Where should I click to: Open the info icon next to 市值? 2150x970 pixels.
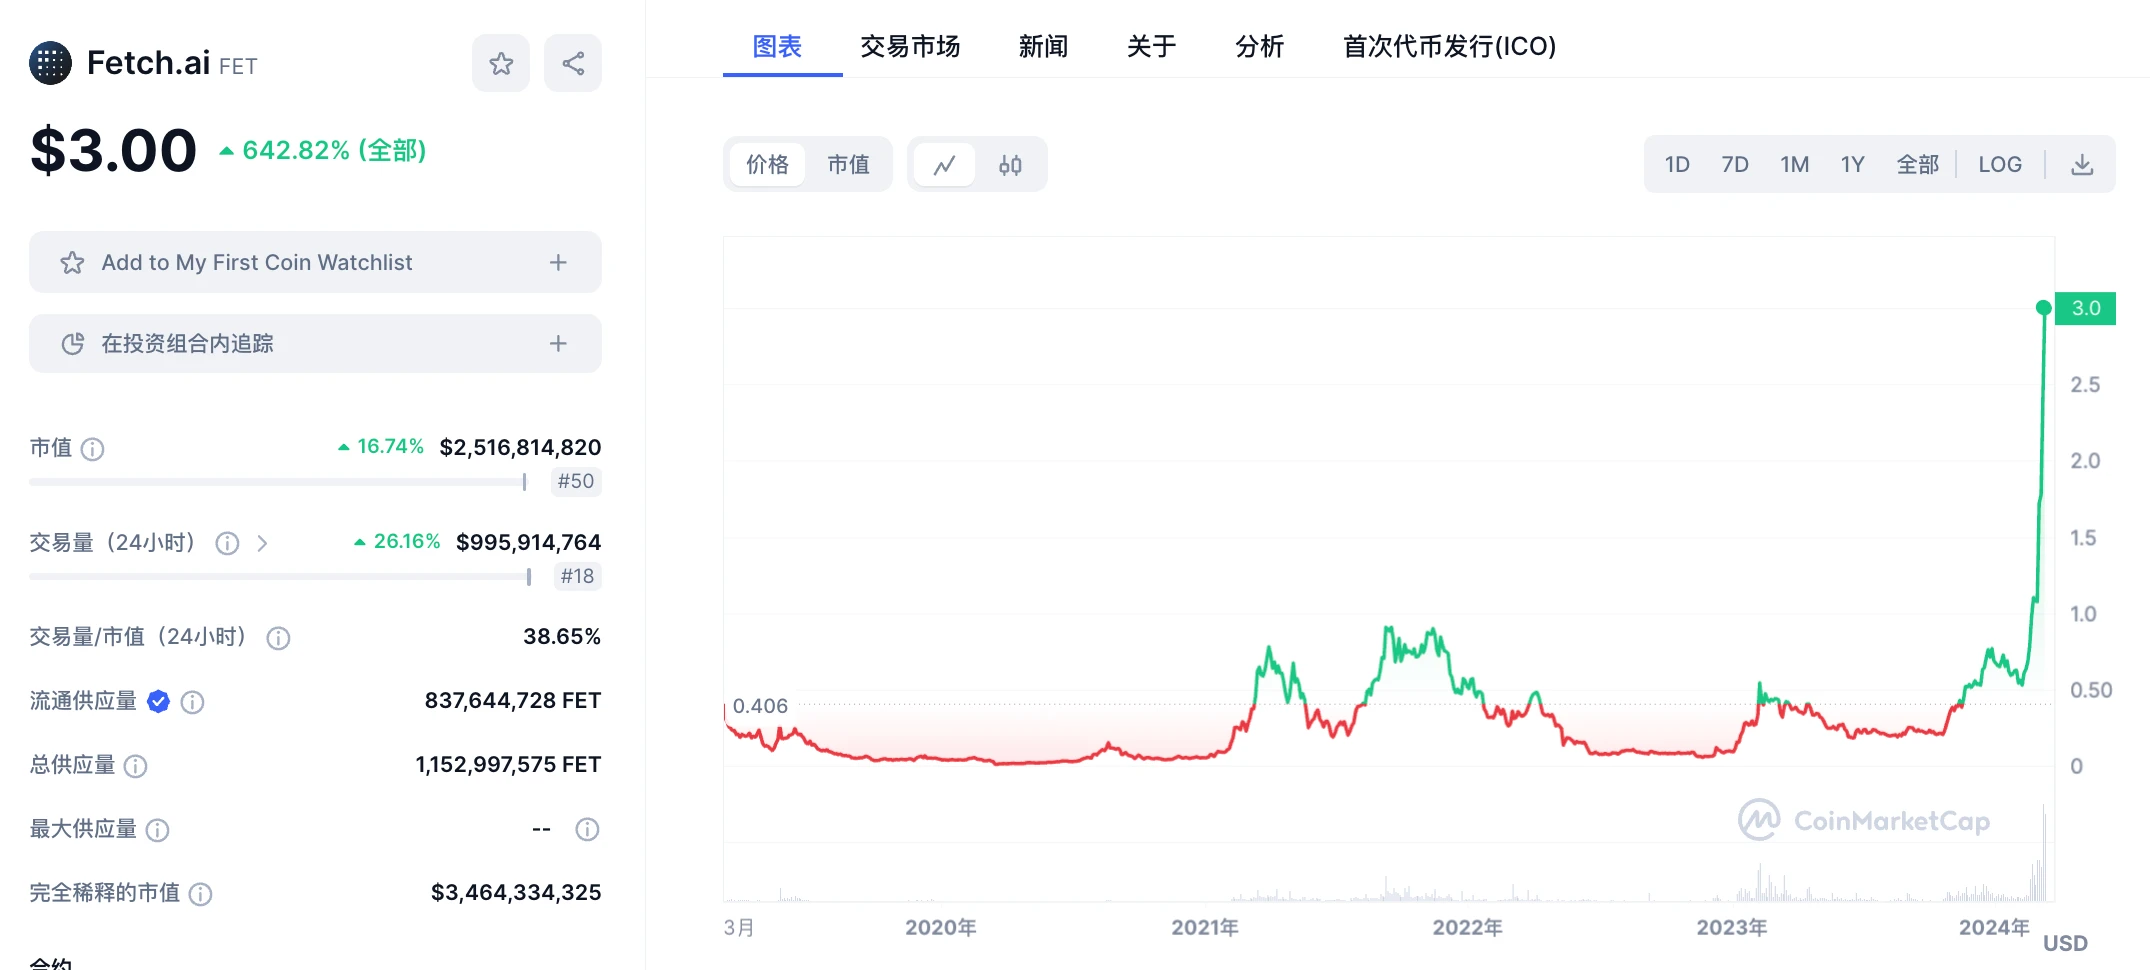[94, 449]
